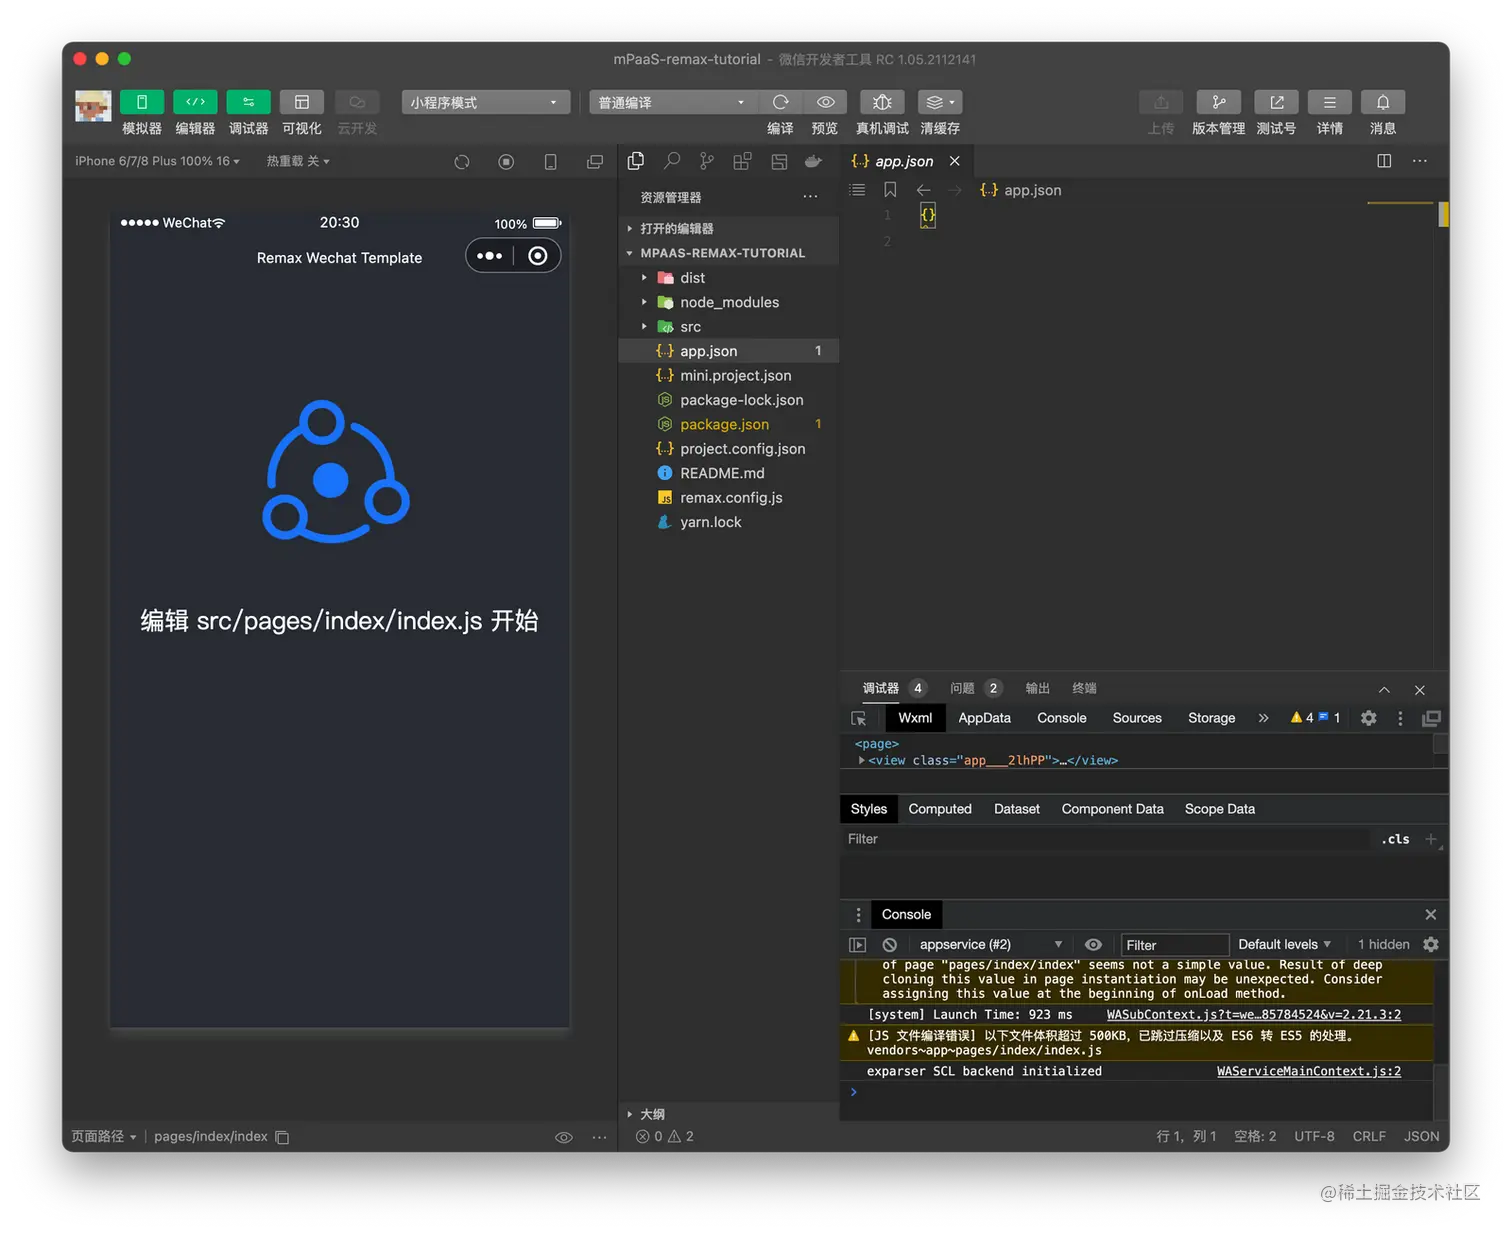Clear the console log
Image resolution: width=1512 pixels, height=1234 pixels.
coord(890,945)
